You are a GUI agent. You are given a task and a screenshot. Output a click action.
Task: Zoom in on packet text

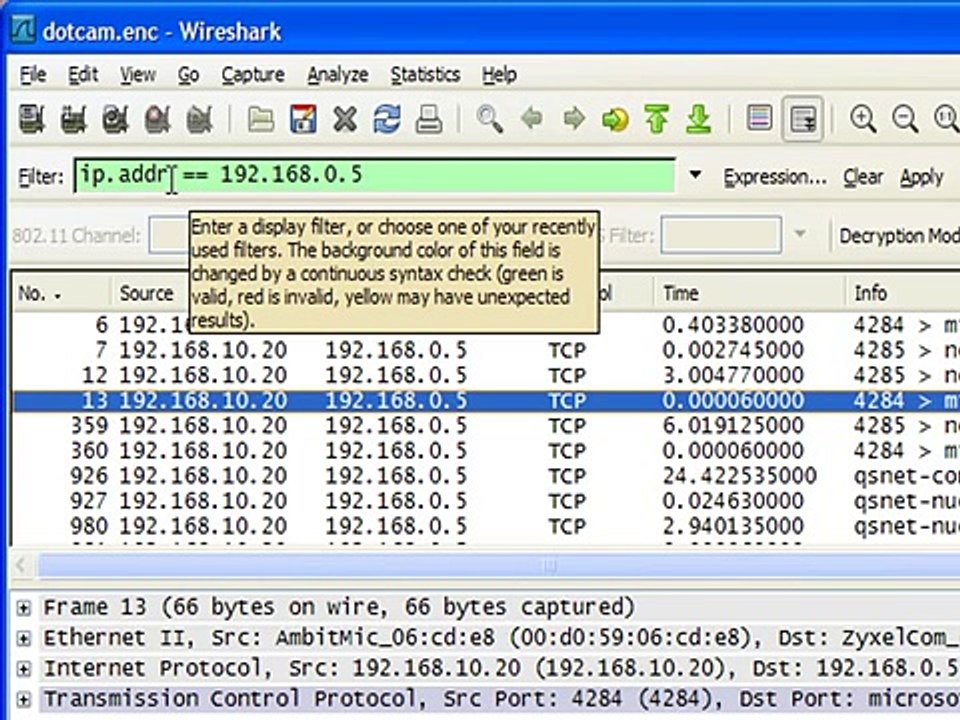[x=863, y=119]
